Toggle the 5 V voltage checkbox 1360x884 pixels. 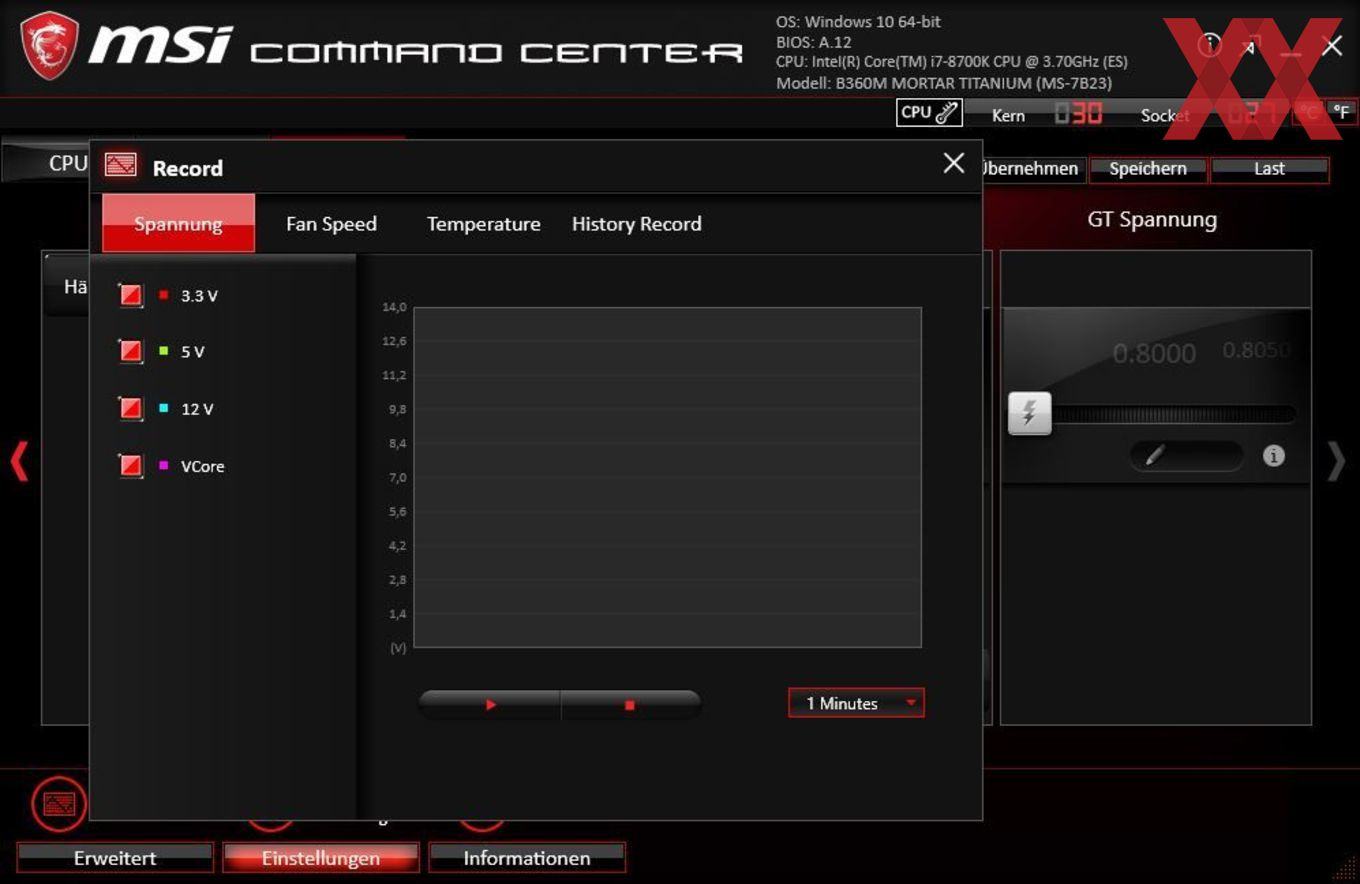131,351
